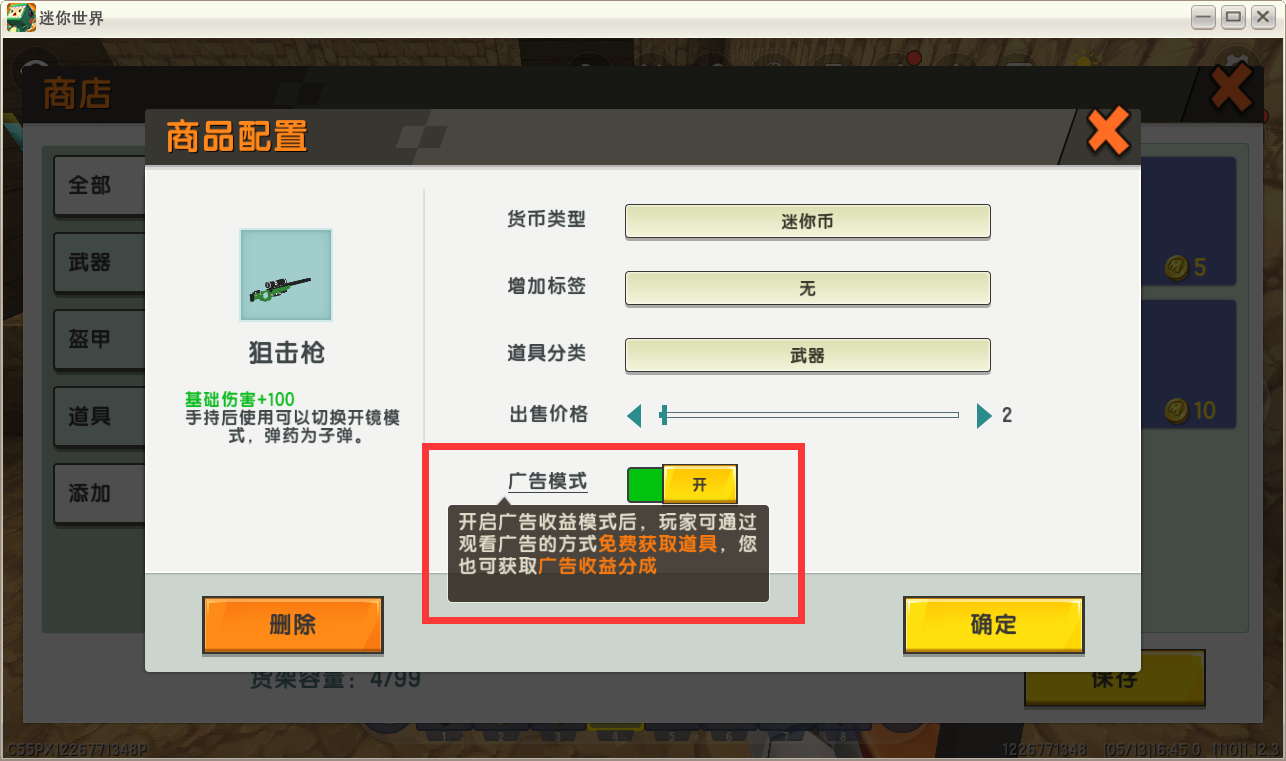
Task: Close the 商品配置 dialog with orange X
Action: point(1108,130)
